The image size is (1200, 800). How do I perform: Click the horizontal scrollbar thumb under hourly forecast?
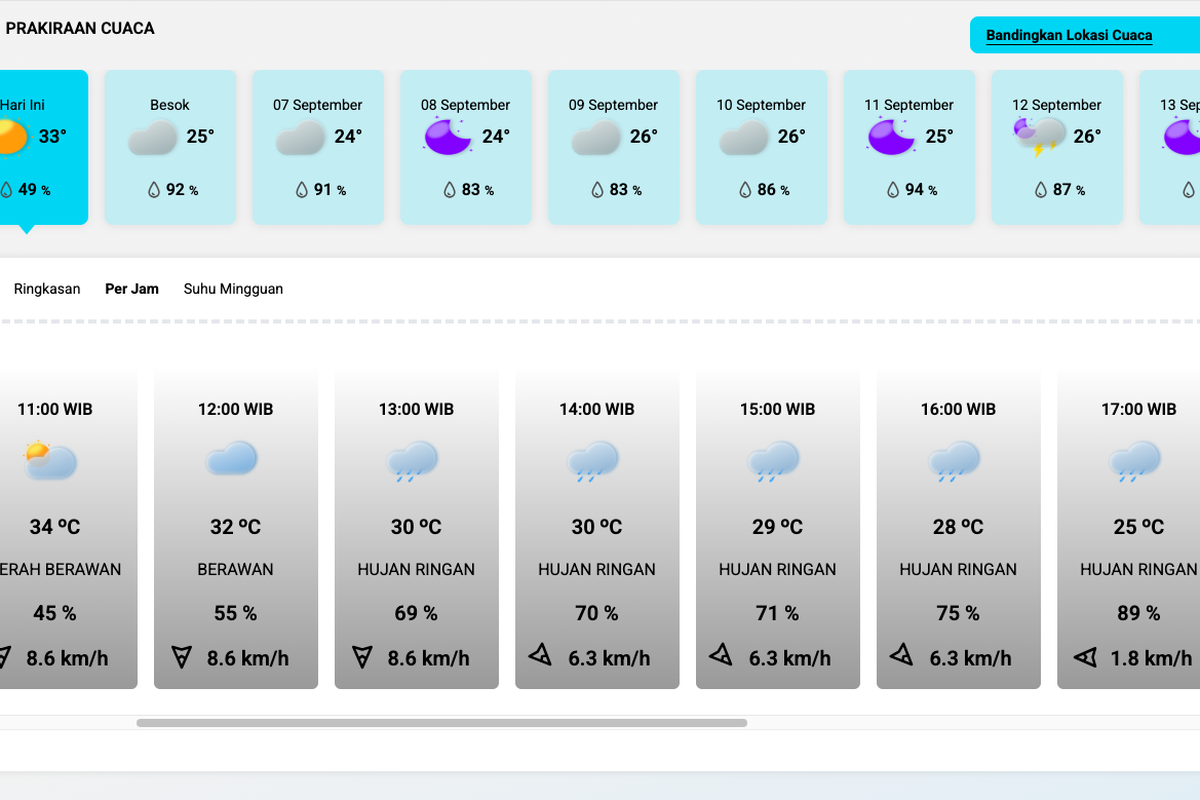[x=442, y=722]
